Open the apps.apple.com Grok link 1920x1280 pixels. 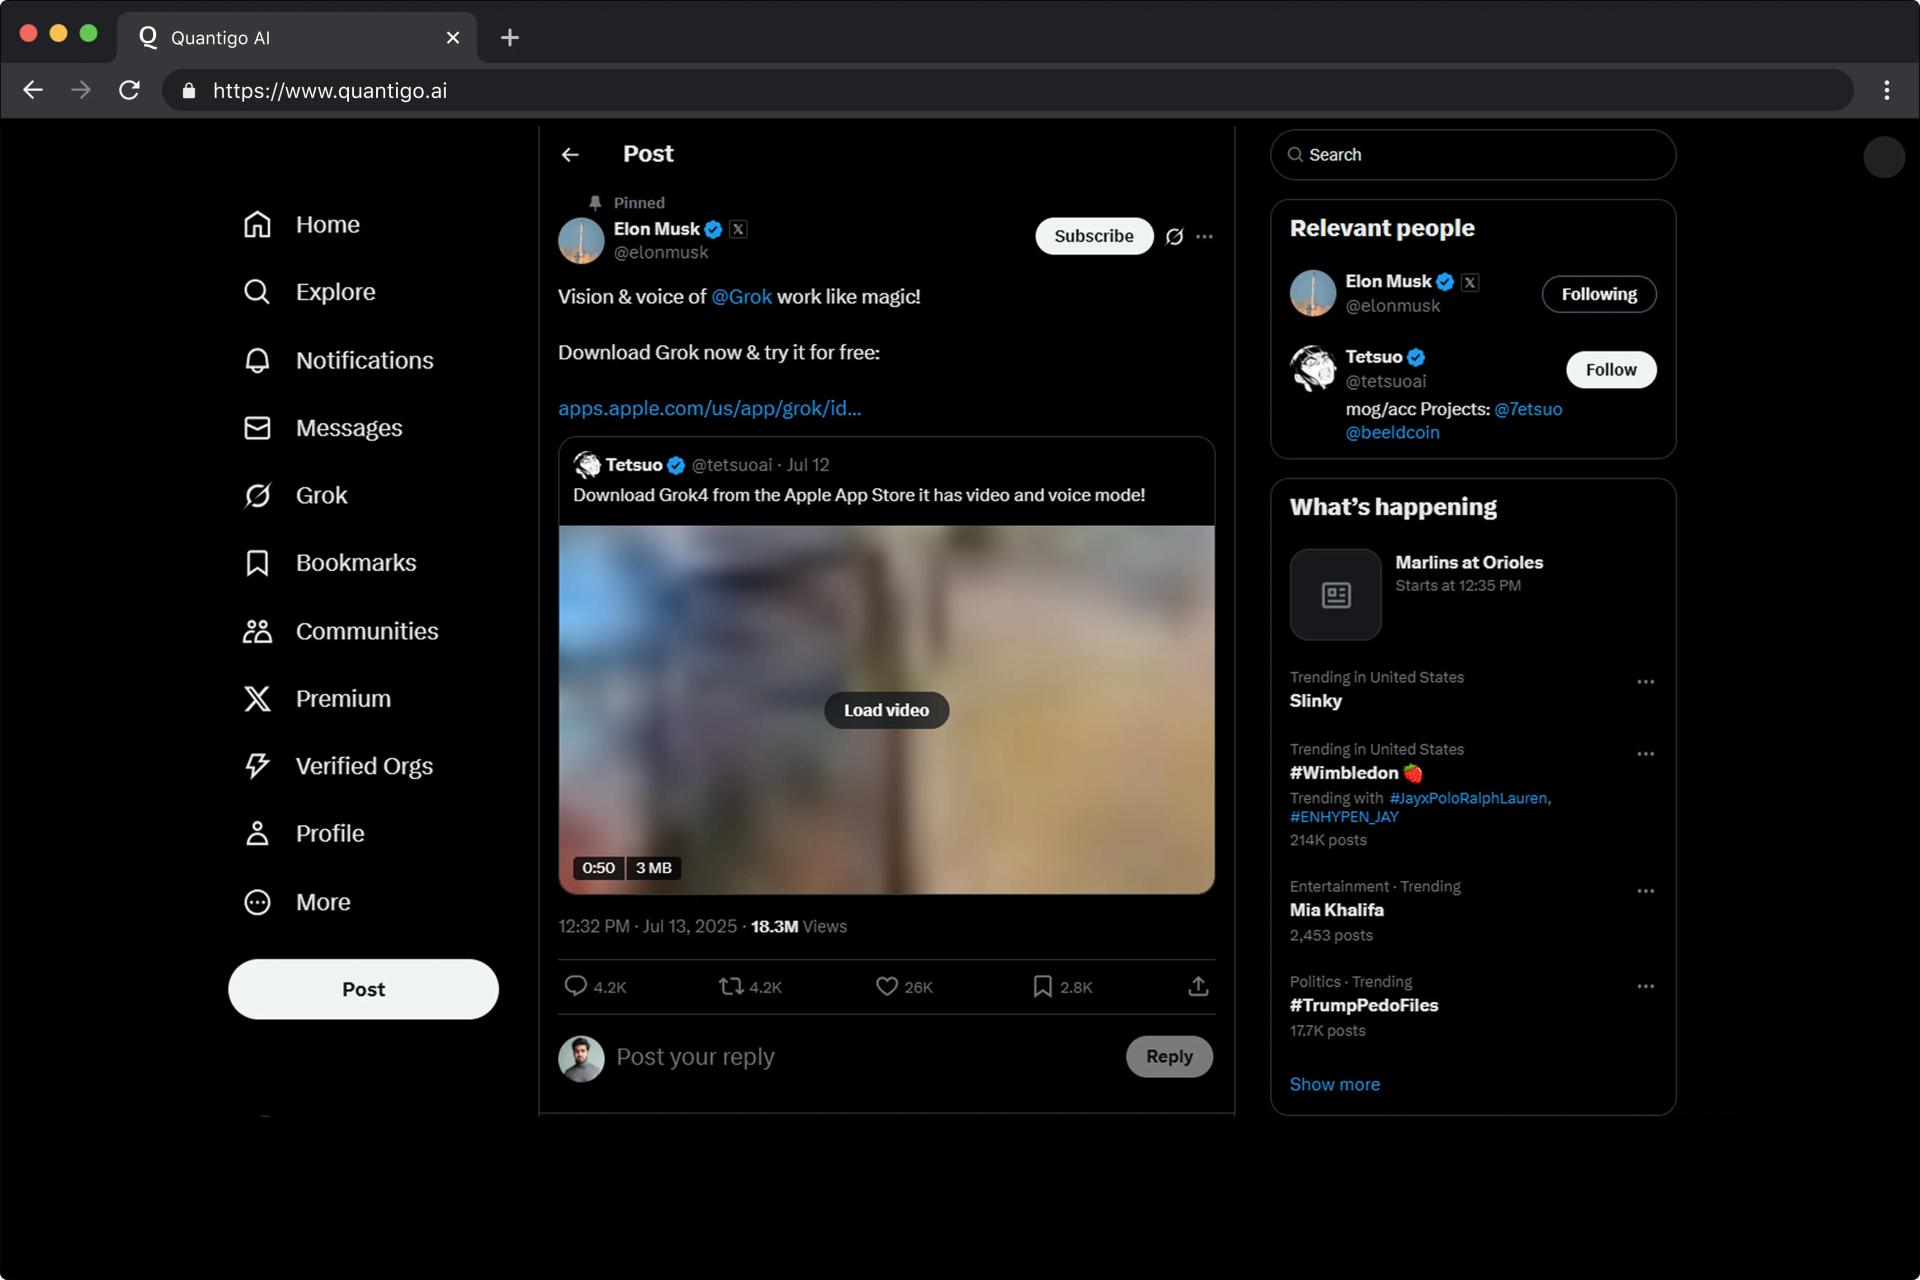click(709, 408)
